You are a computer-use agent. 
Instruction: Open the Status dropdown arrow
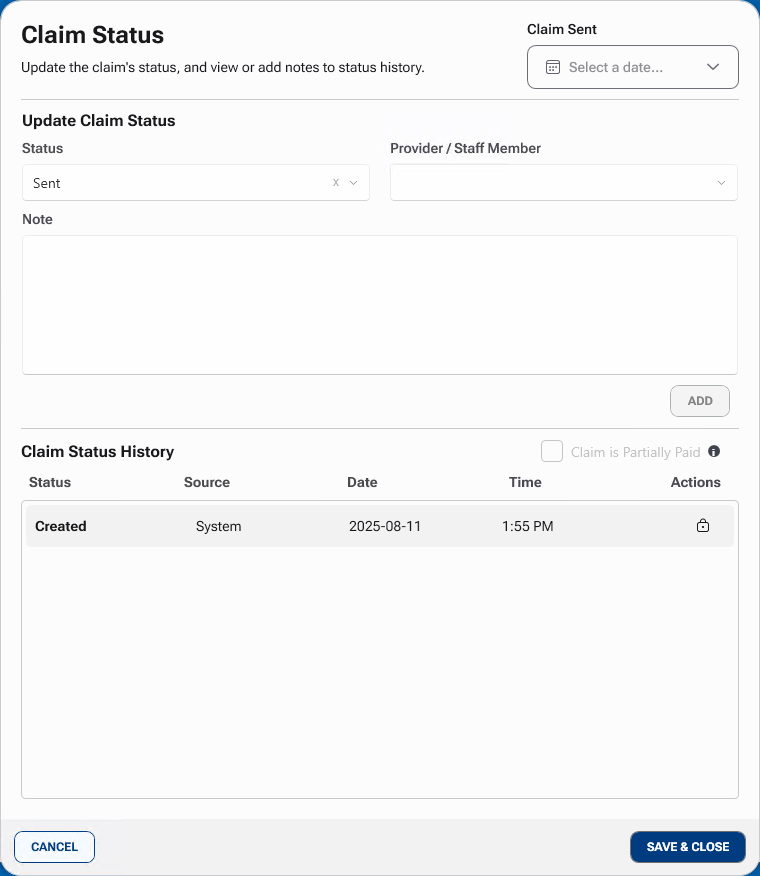click(x=353, y=183)
